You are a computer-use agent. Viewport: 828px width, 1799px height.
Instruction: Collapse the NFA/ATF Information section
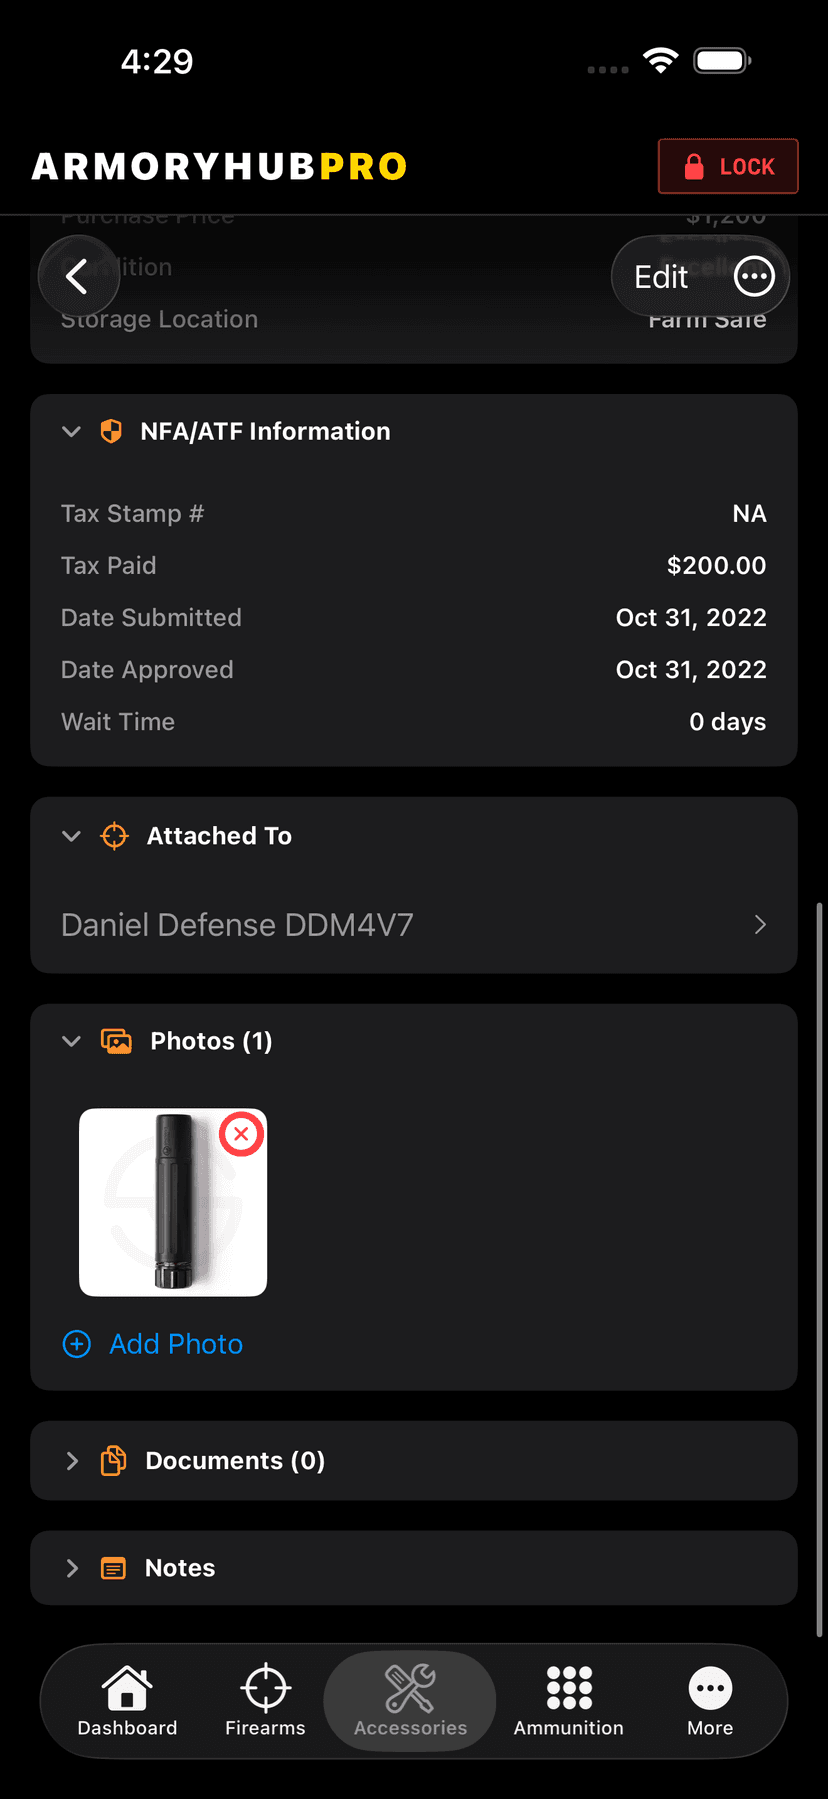[71, 431]
